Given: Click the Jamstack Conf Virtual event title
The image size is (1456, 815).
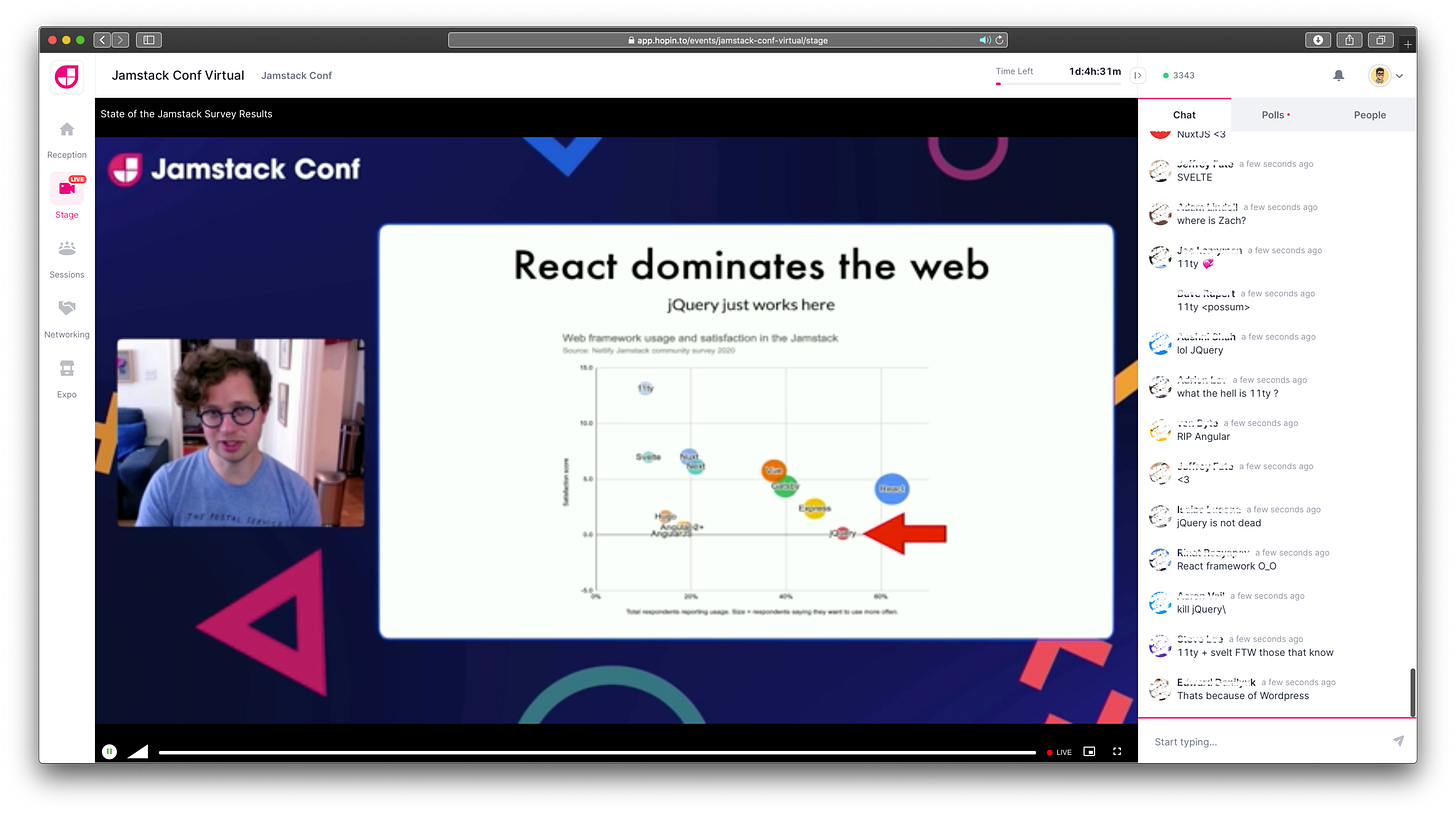Looking at the screenshot, I should pos(178,75).
